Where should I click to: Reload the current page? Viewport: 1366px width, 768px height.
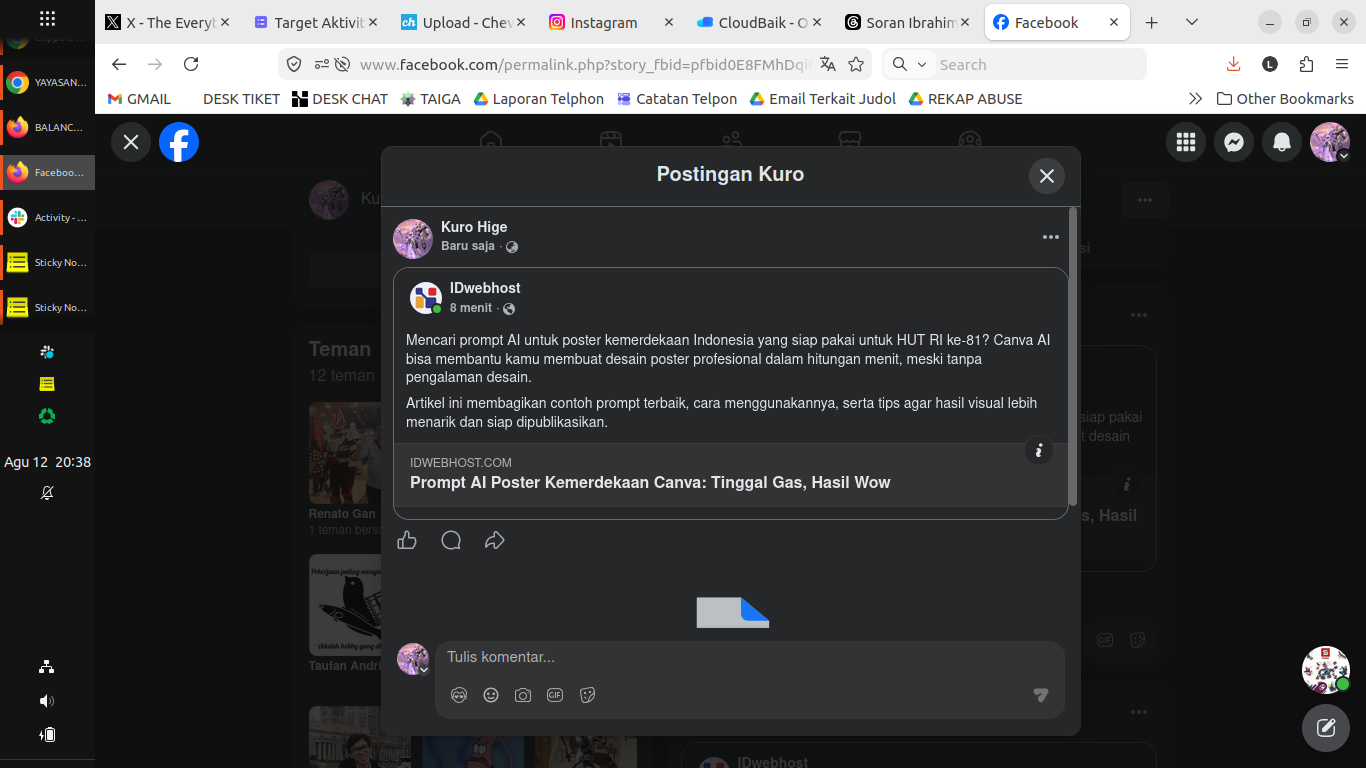pos(191,64)
